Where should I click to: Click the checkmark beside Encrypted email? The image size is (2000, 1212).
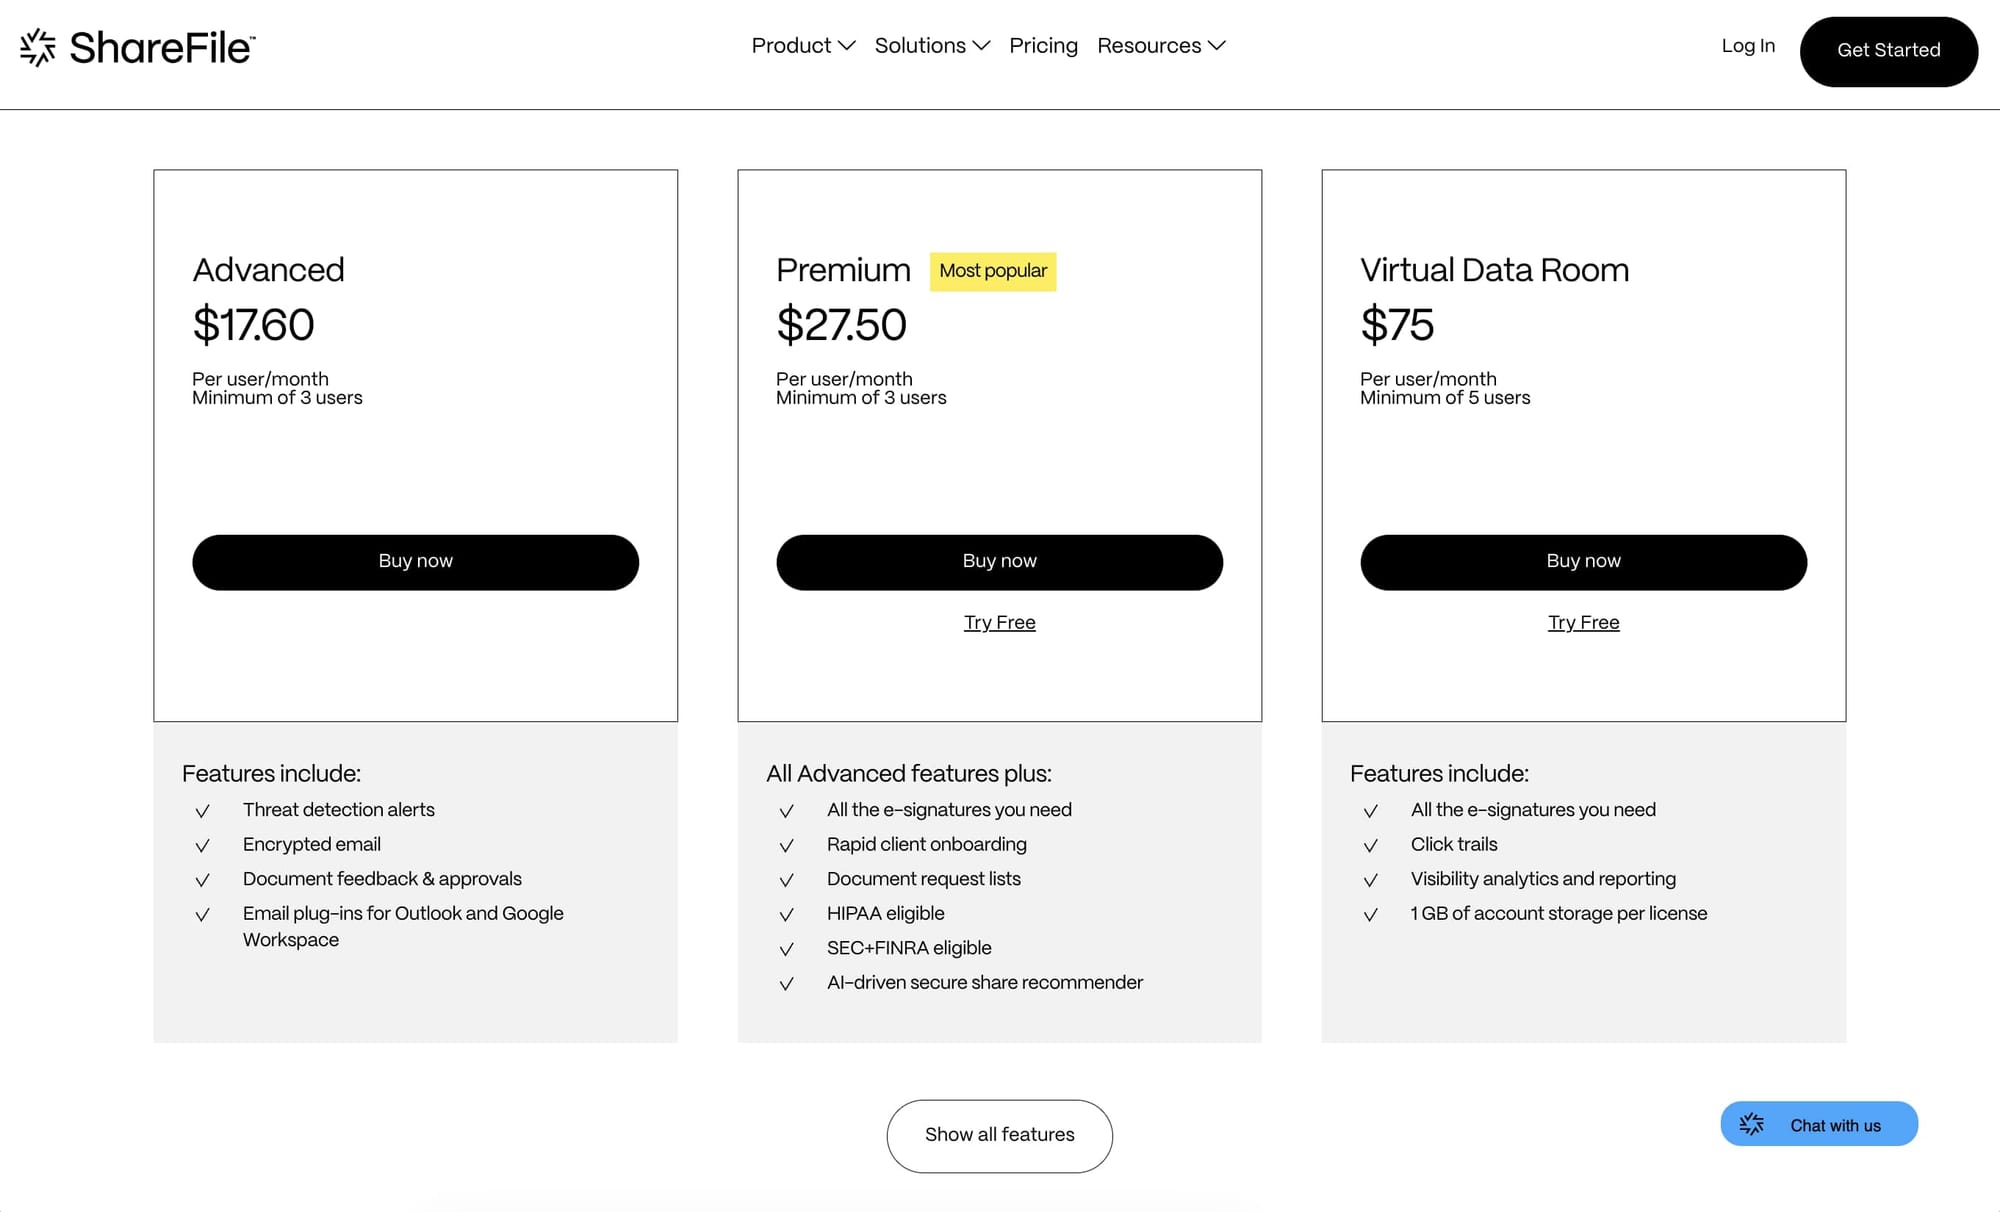click(203, 845)
